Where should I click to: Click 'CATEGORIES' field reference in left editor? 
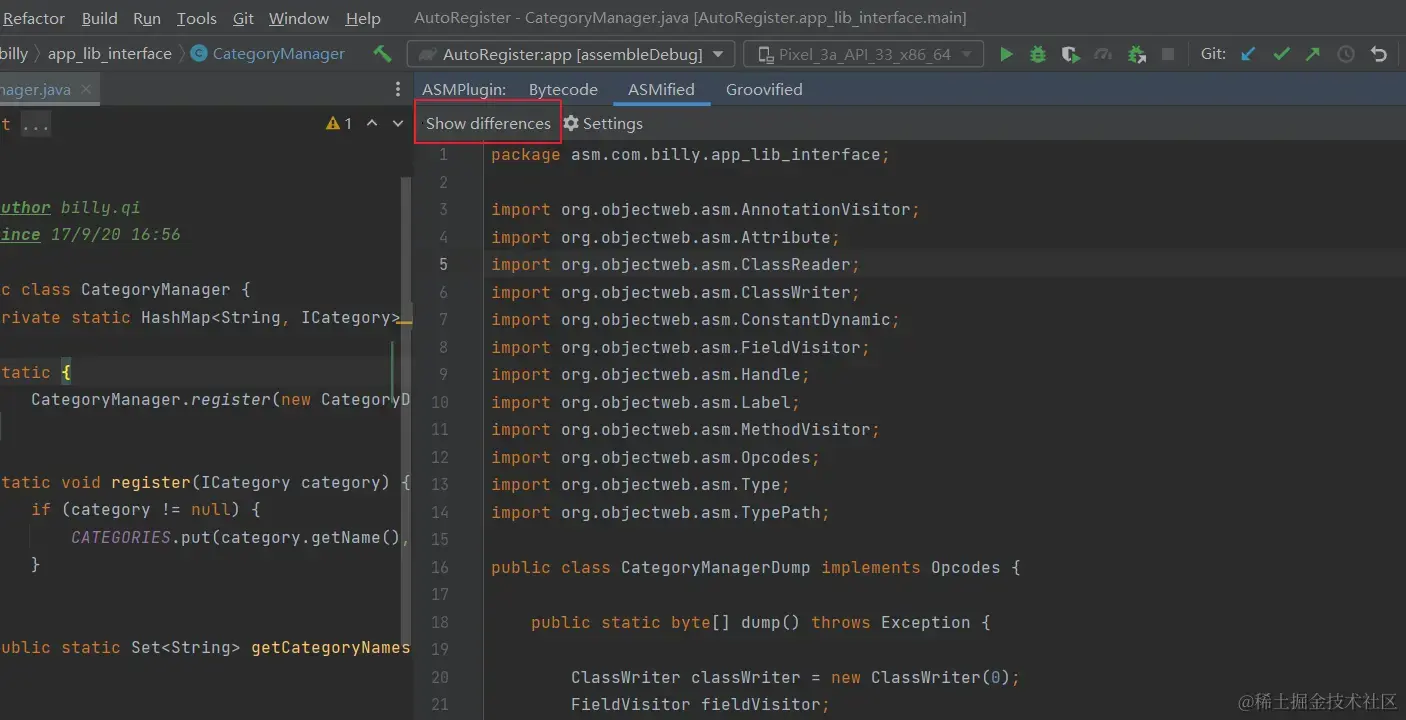(x=121, y=538)
